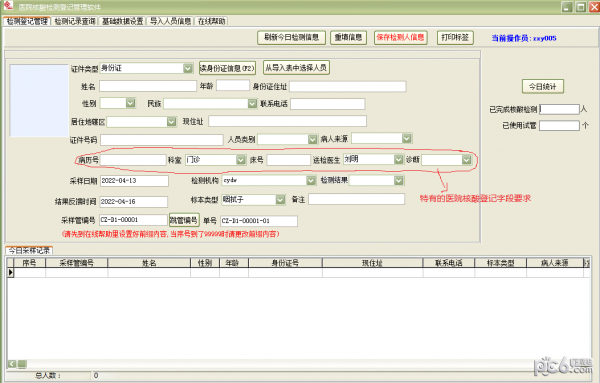Expand the 人员类别 dropdown
This screenshot has height=383, width=600.
313,139
